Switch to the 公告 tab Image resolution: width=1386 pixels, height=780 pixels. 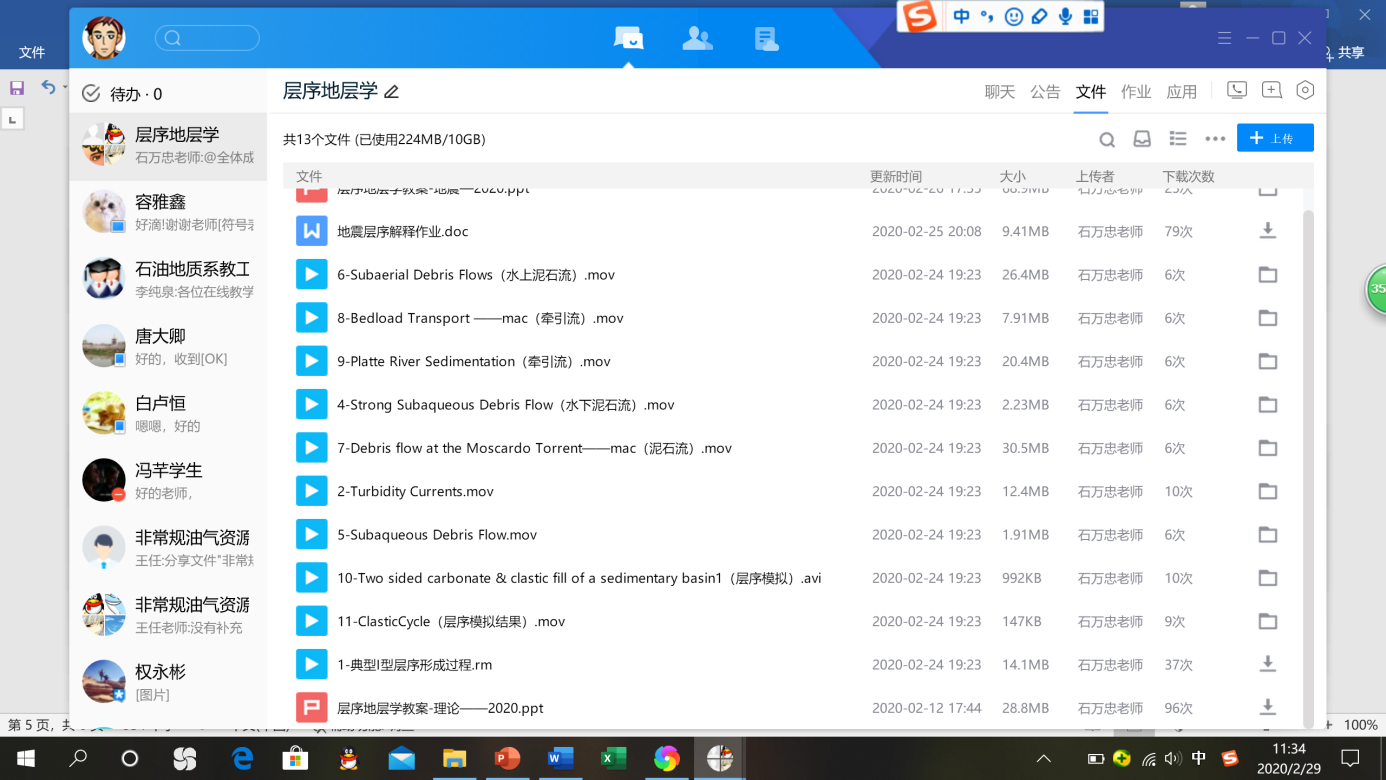[1045, 92]
